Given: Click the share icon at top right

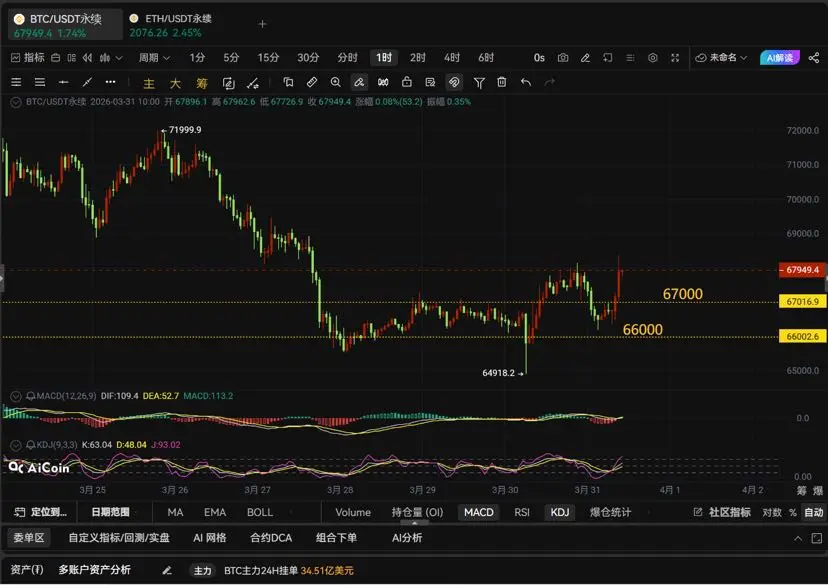Looking at the screenshot, I should [814, 58].
